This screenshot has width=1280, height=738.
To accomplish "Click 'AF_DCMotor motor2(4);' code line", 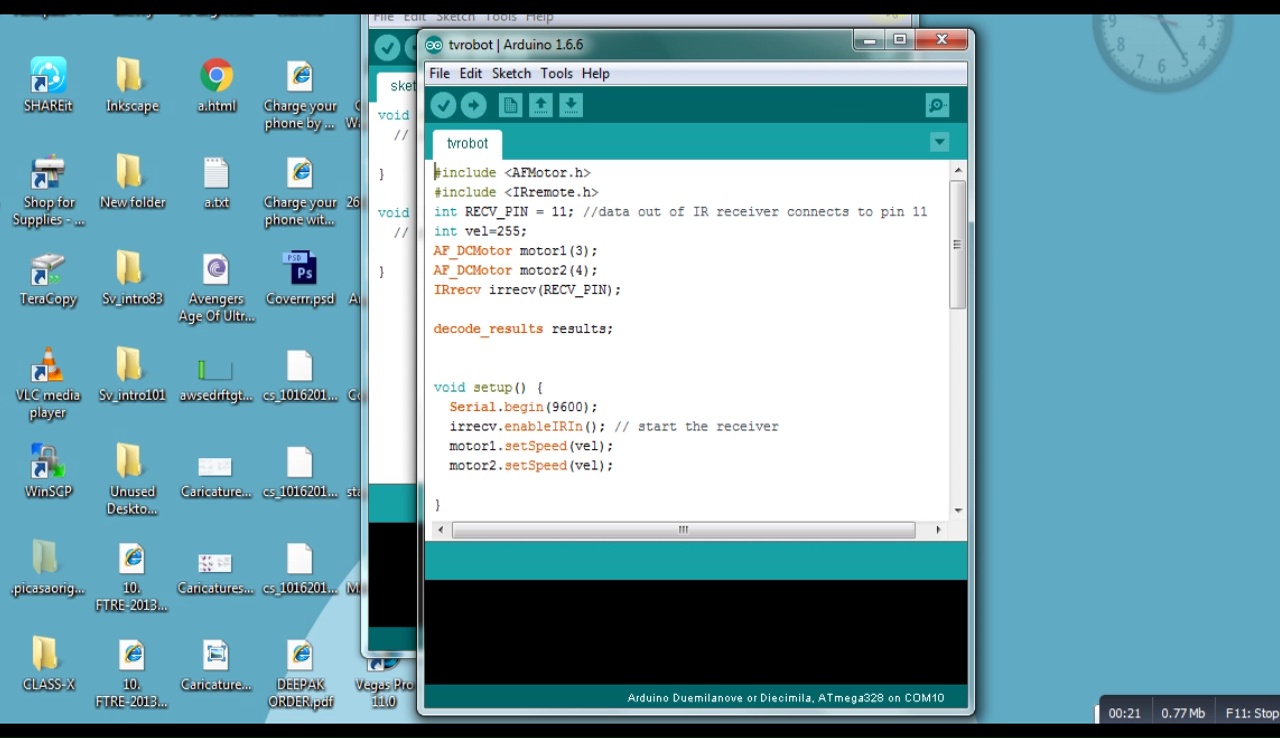I will pos(515,270).
